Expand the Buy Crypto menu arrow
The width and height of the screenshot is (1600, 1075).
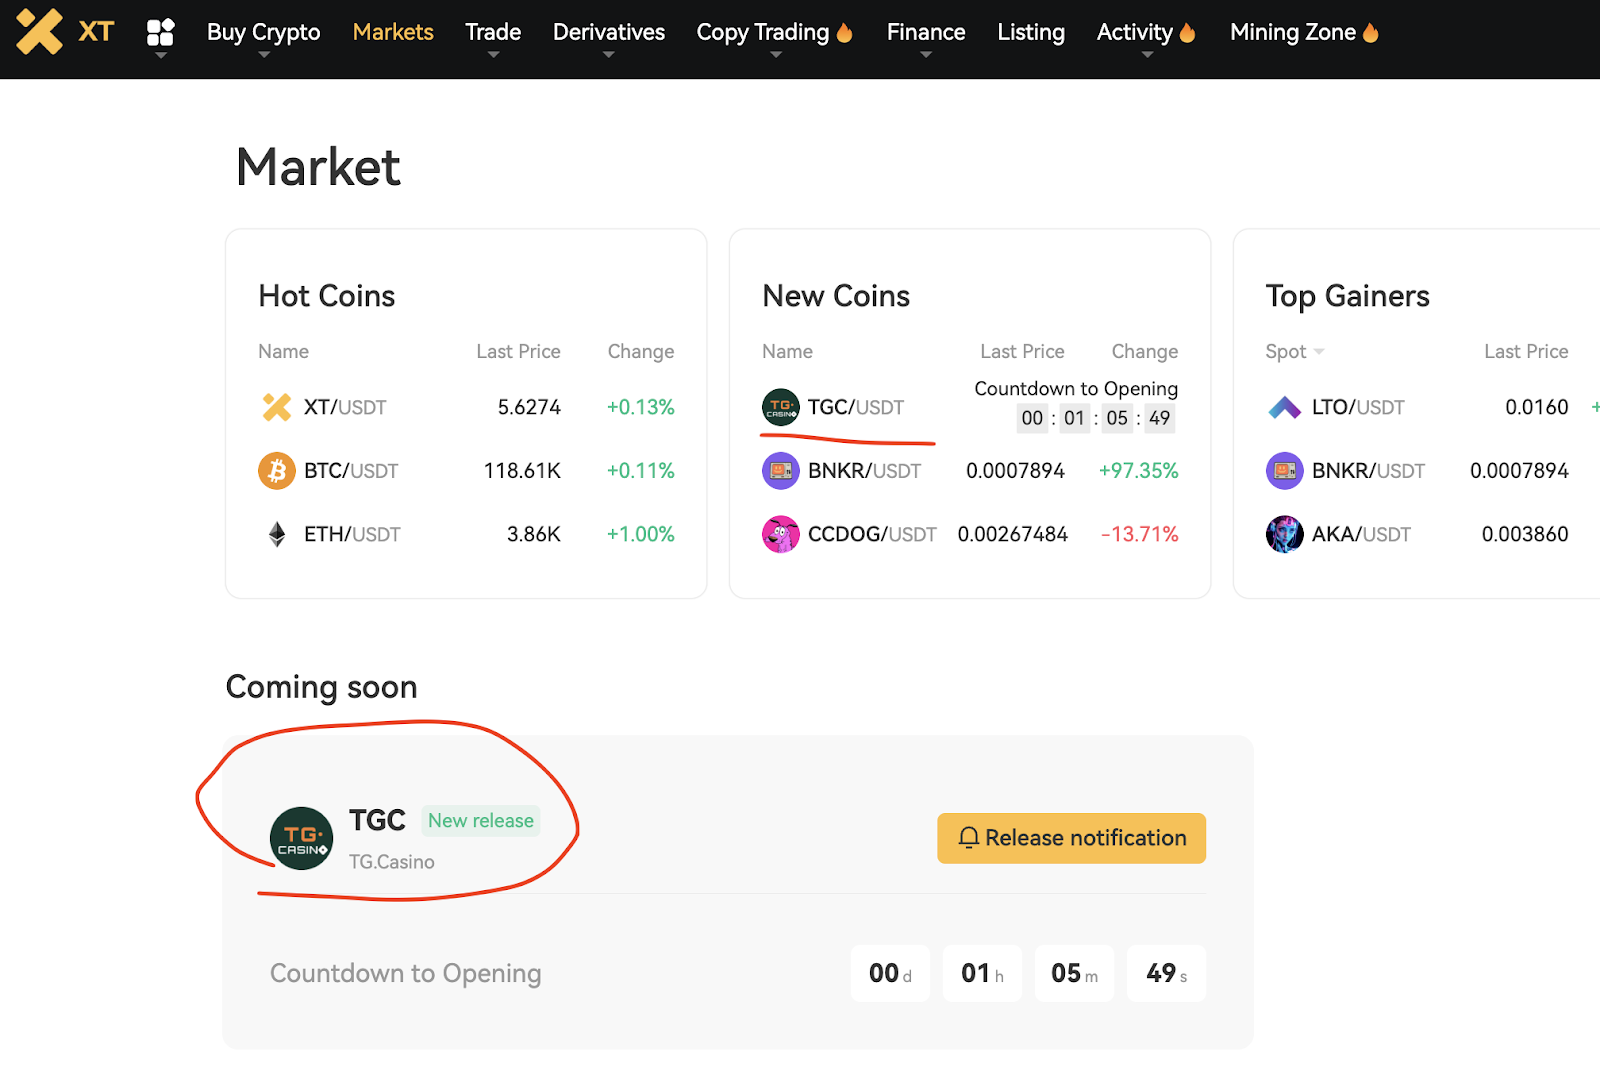[264, 55]
